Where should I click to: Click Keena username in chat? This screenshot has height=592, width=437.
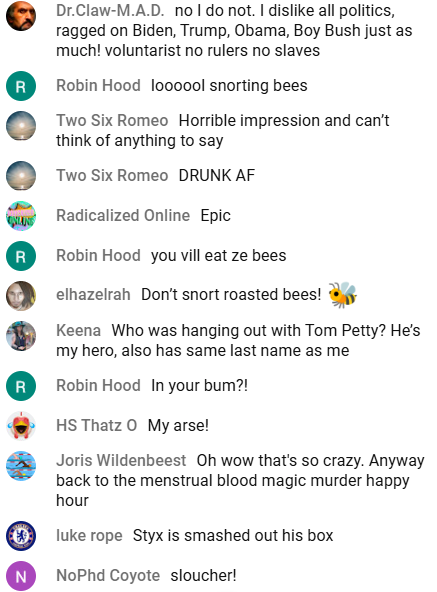[79, 330]
